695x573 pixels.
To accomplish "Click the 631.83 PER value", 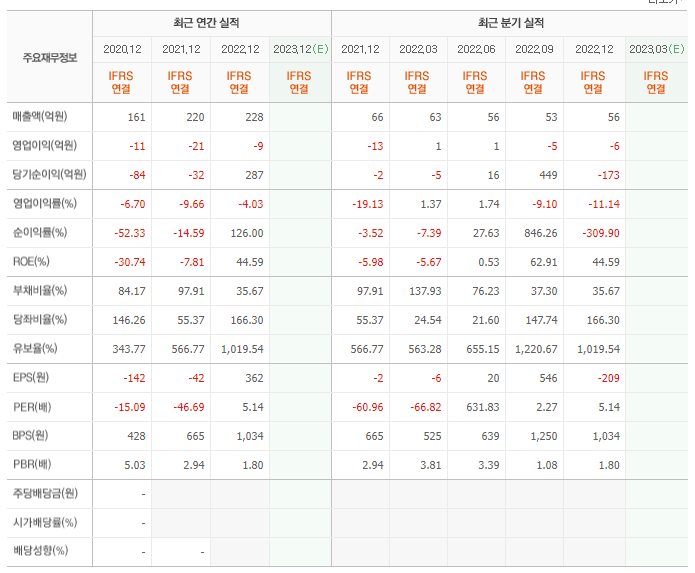I will 483,408.
